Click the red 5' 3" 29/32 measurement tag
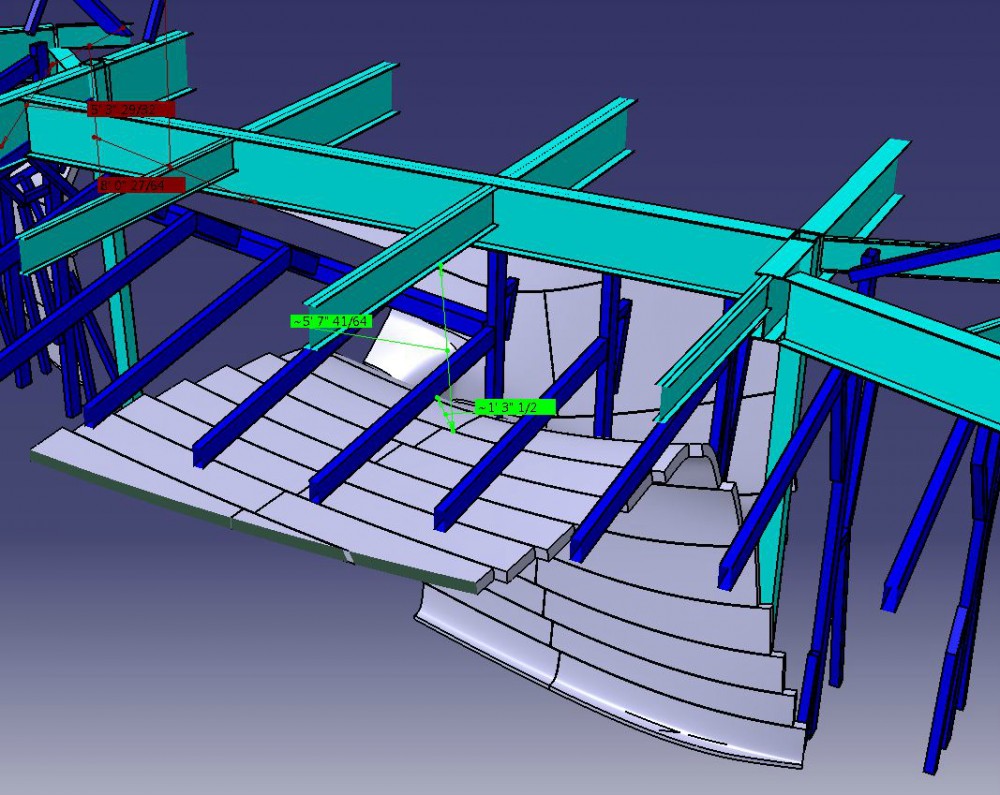Viewport: 1000px width, 795px height. pos(131,110)
